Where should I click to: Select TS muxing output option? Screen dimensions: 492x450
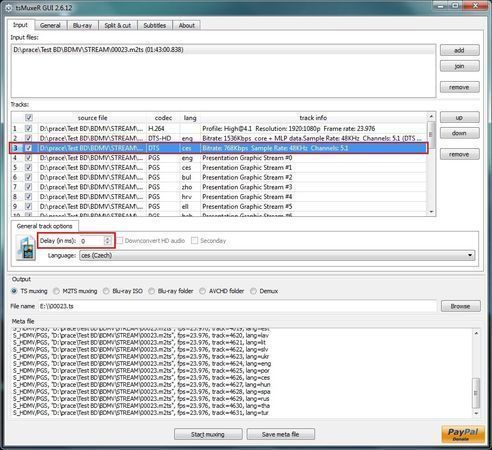pyautogui.click(x=14, y=291)
